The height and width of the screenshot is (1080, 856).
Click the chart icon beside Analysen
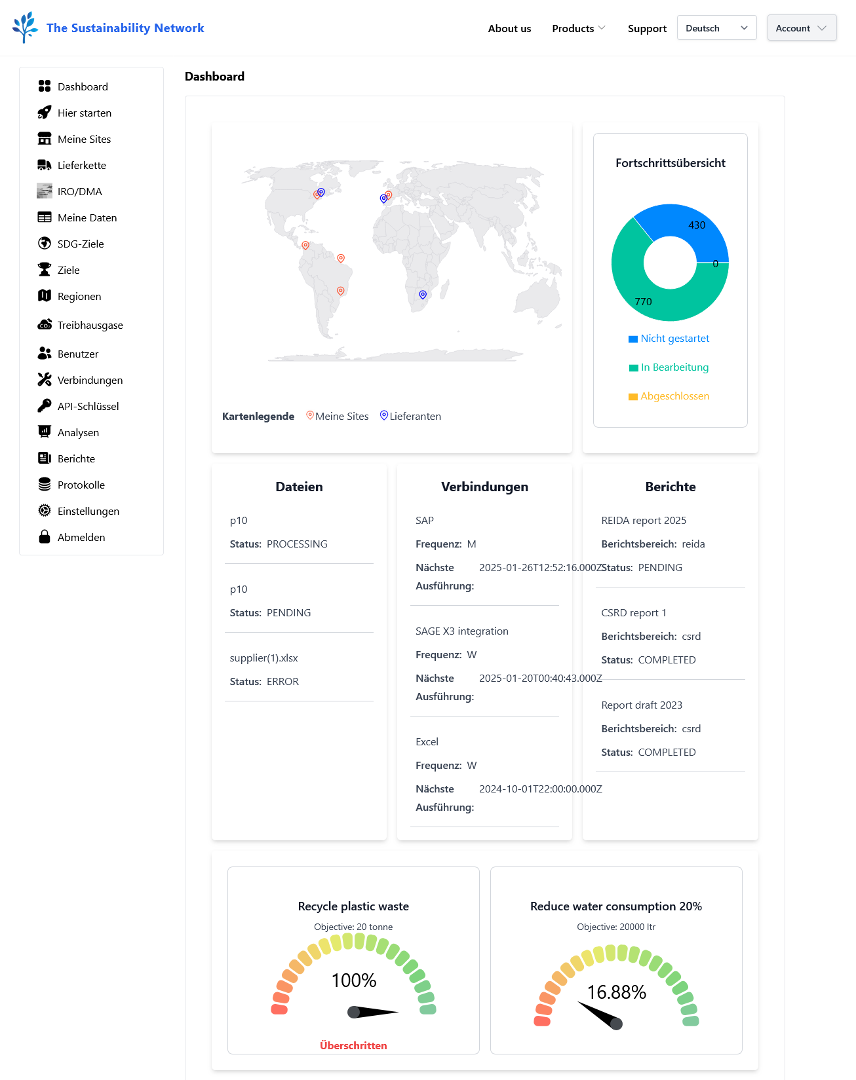45,432
